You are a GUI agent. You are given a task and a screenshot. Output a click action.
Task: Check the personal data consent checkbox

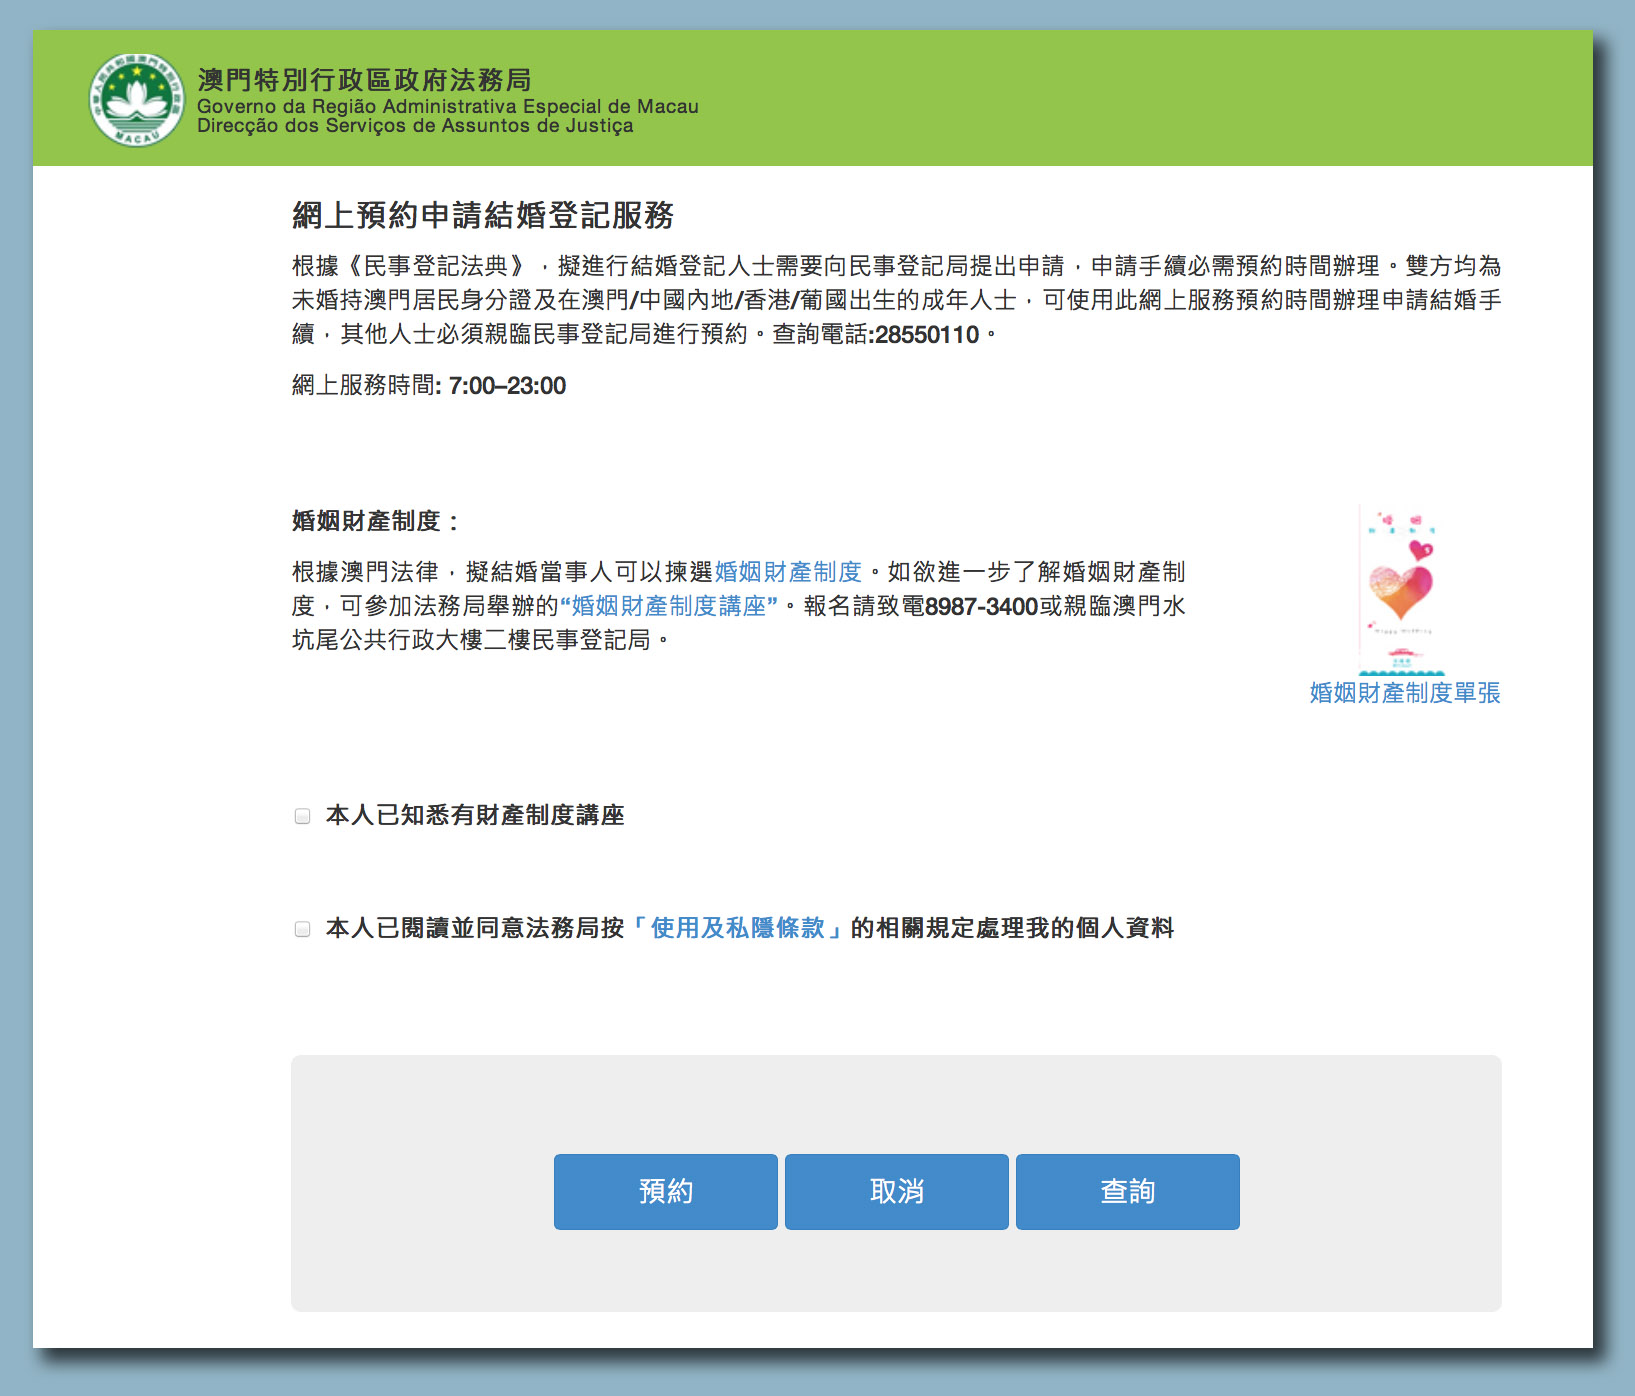pos(303,929)
